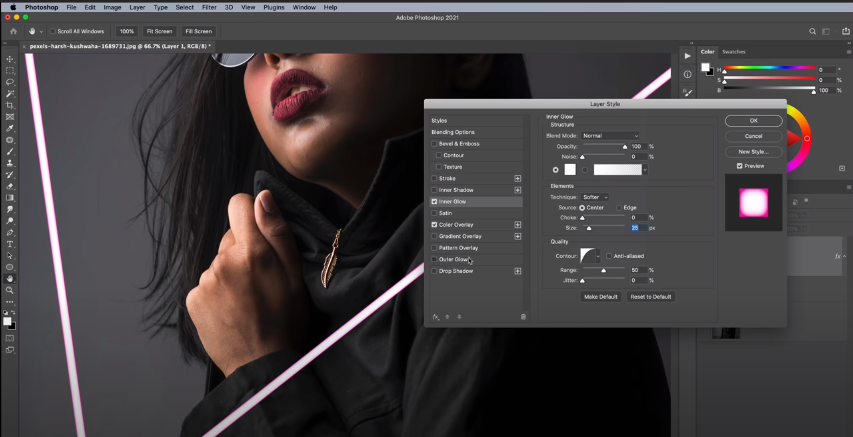This screenshot has height=437, width=853.
Task: Select the Crop tool
Action: coord(10,105)
